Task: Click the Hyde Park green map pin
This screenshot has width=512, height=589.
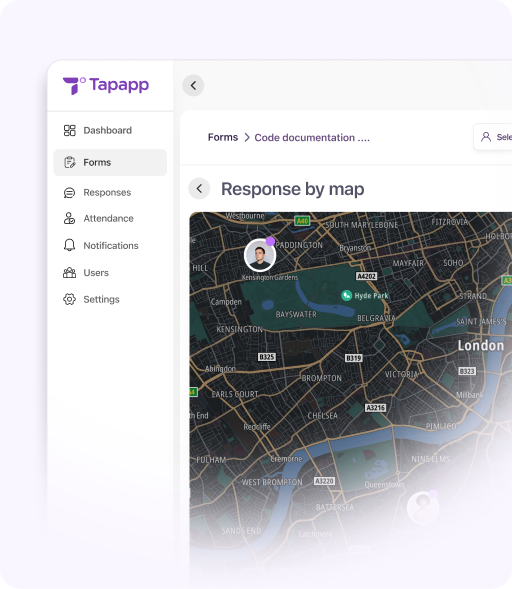Action: click(x=346, y=295)
